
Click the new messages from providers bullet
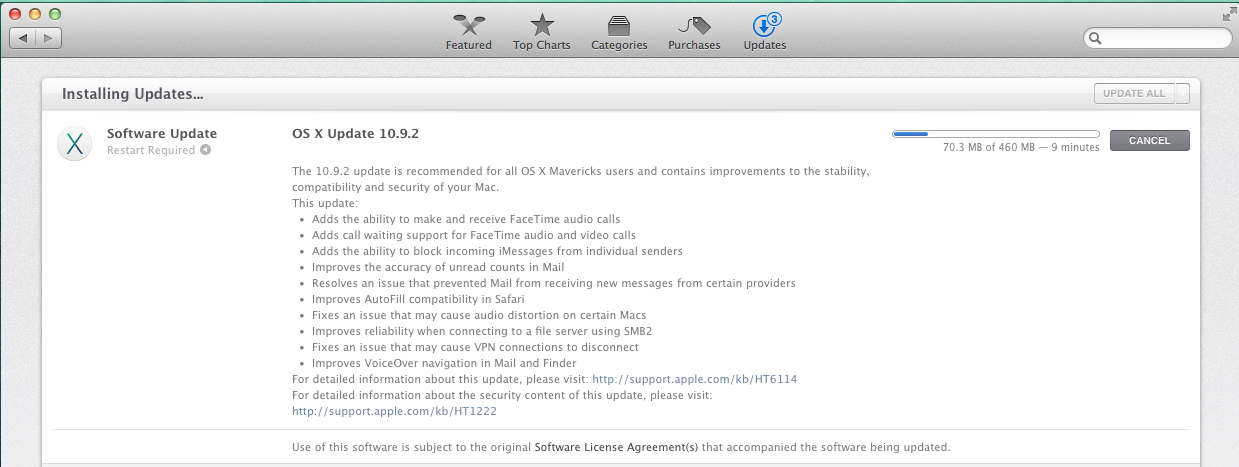553,283
